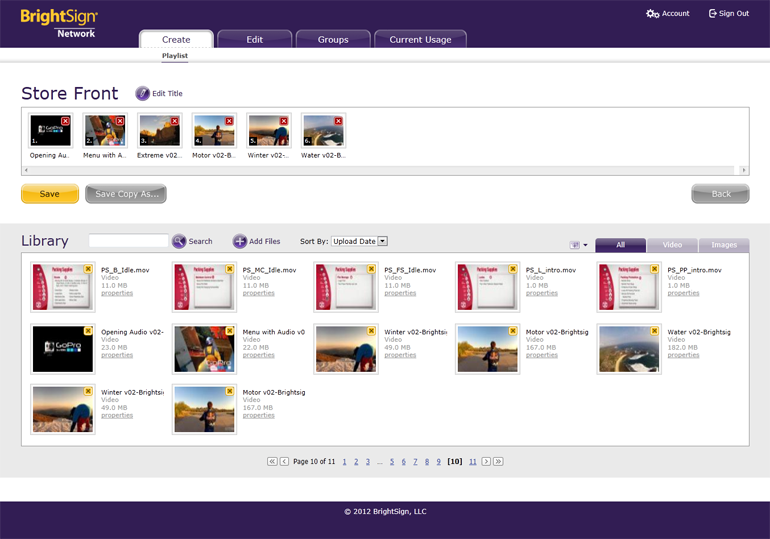Click the Sign Out icon
The width and height of the screenshot is (770, 539).
point(713,13)
